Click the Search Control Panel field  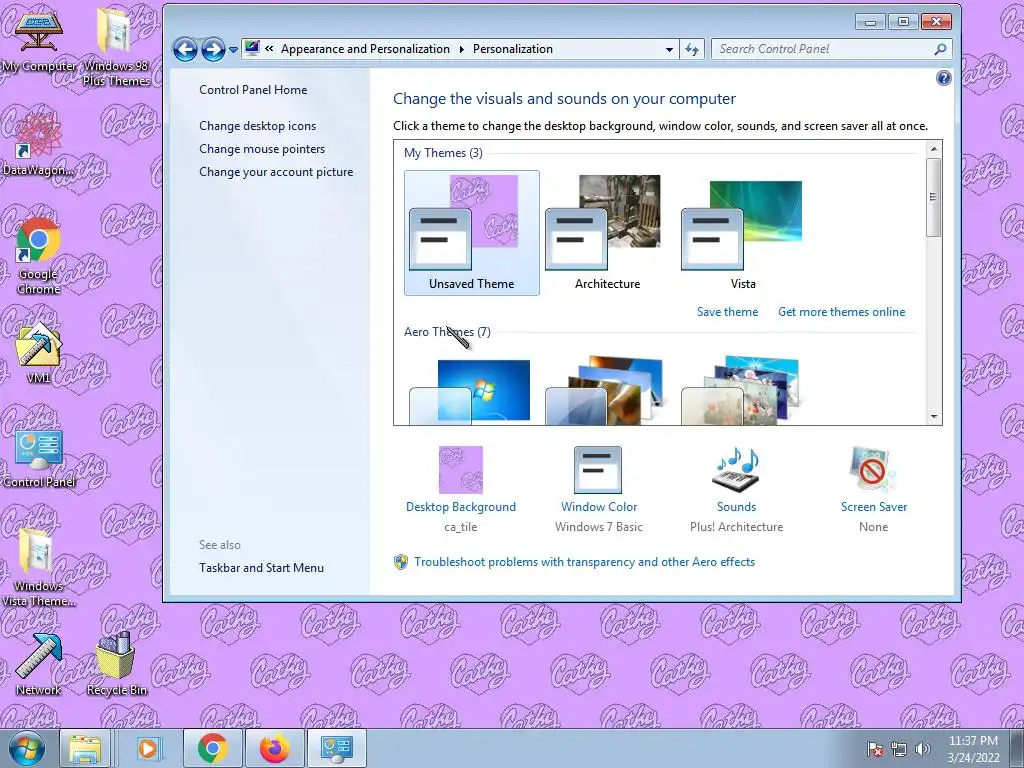(x=831, y=49)
